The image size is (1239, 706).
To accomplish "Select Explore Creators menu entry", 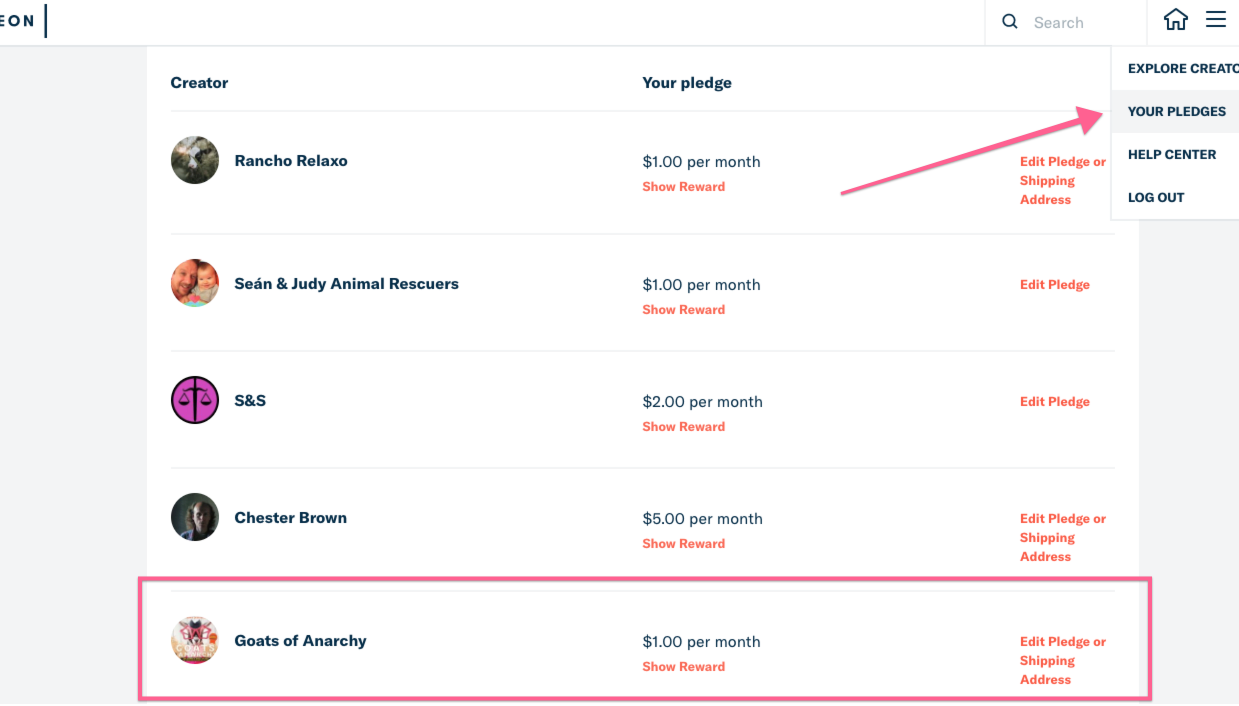I will pos(1182,69).
